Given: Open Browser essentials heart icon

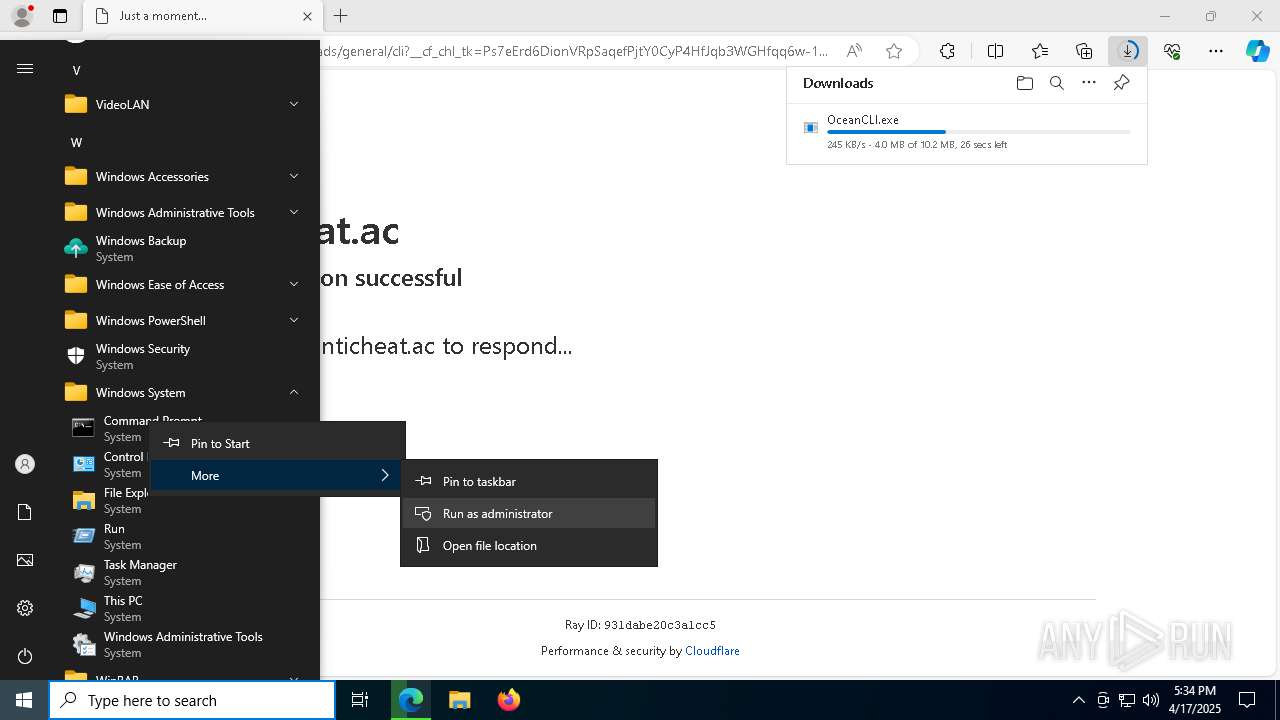Looking at the screenshot, I should (x=1172, y=51).
